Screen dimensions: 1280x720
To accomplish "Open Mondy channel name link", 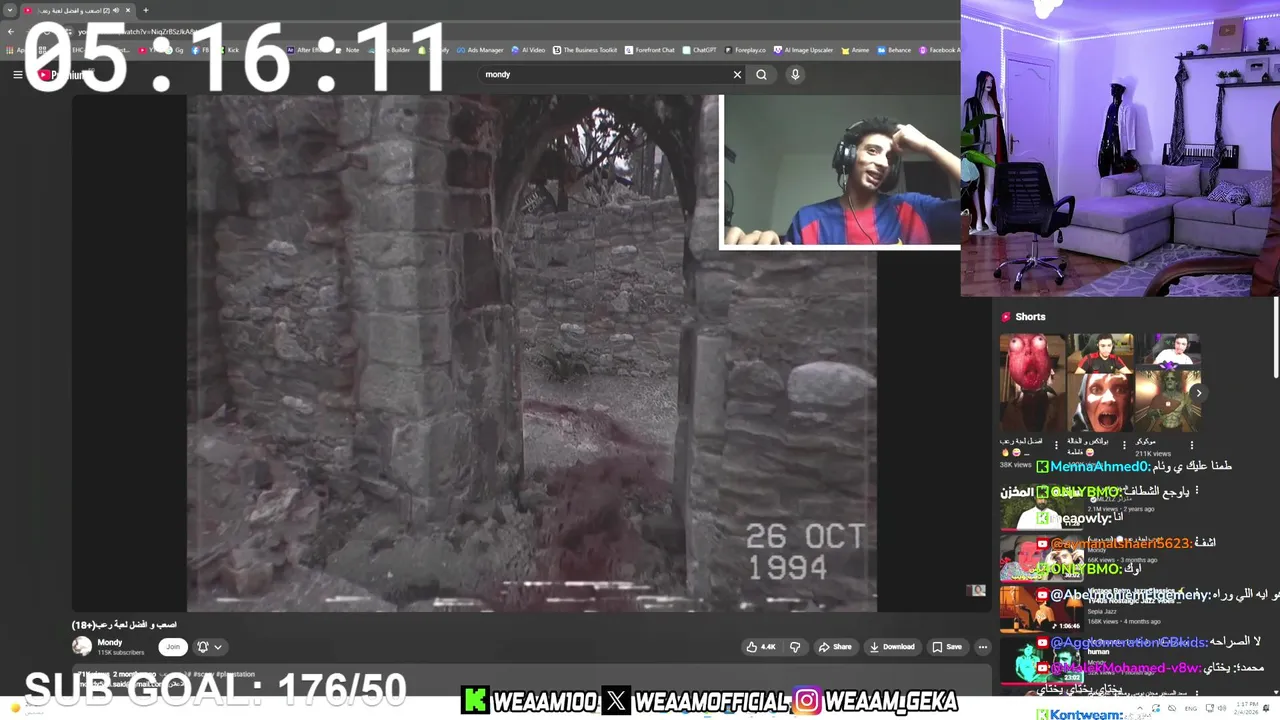I will [110, 642].
